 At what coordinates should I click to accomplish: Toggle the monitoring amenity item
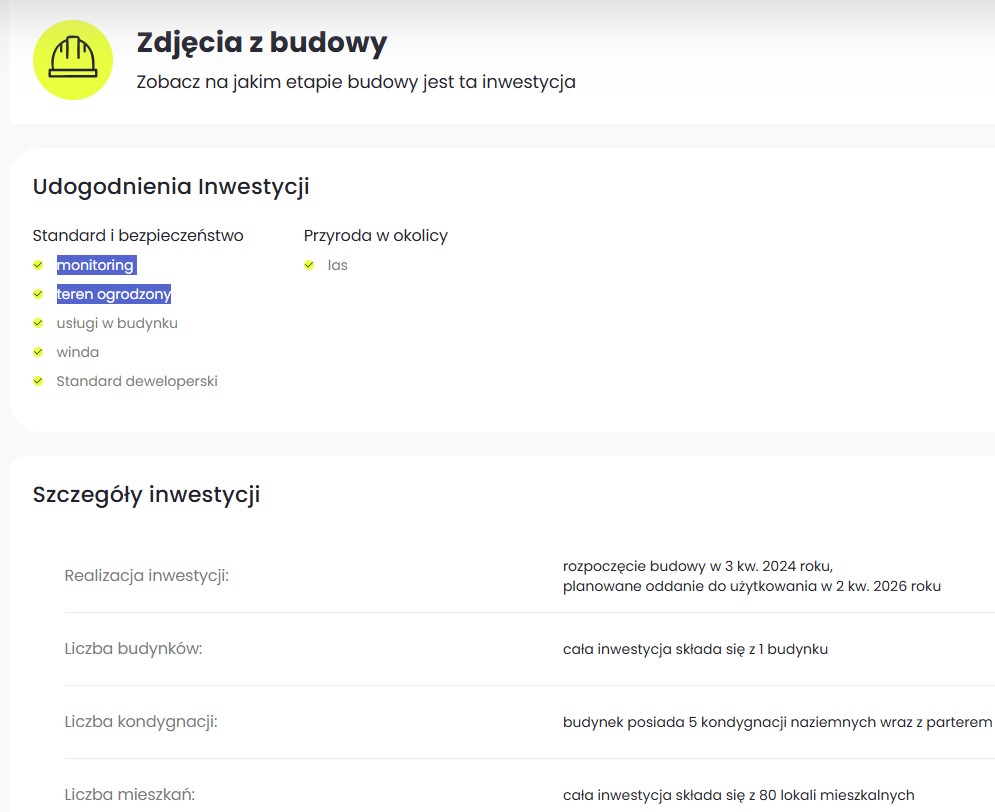95,265
